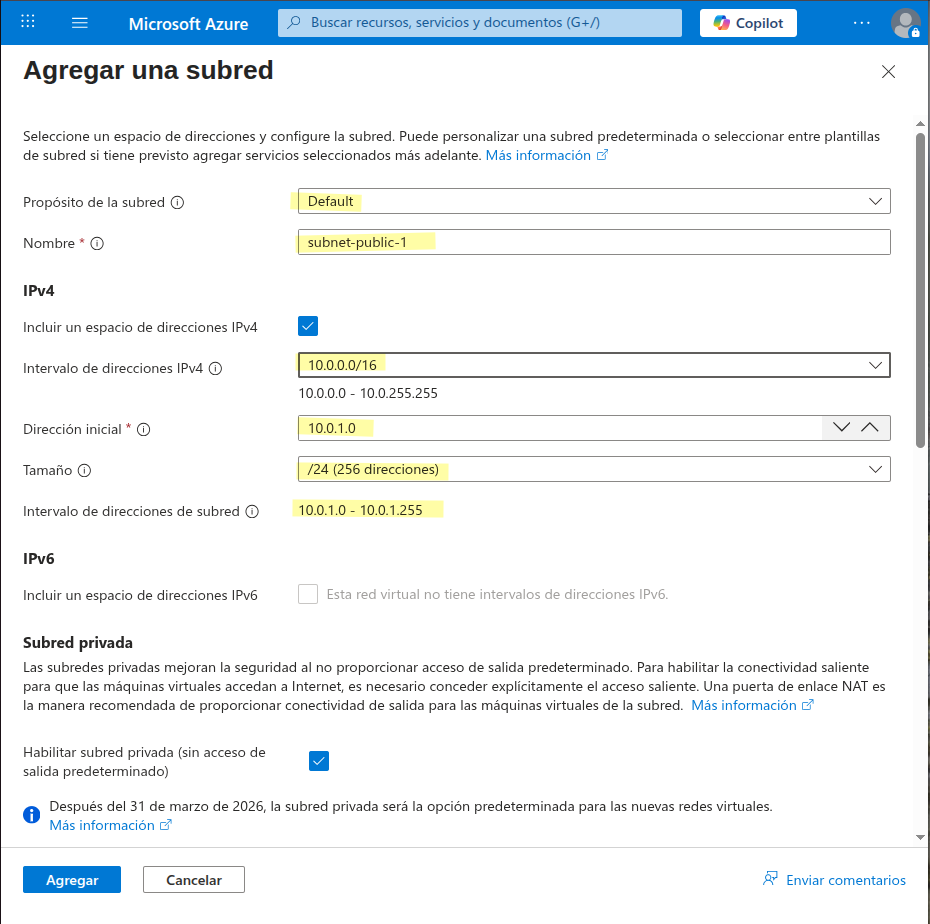
Task: Increase Dirección inicial with up arrow
Action: [x=870, y=428]
